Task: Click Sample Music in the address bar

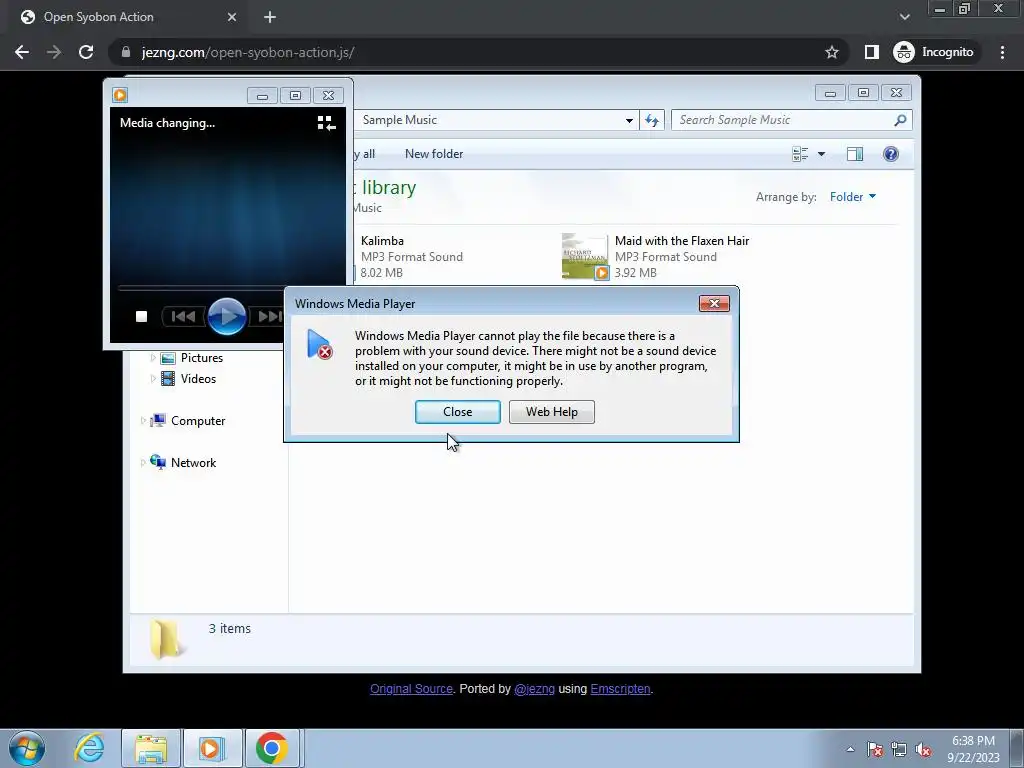Action: tap(400, 120)
